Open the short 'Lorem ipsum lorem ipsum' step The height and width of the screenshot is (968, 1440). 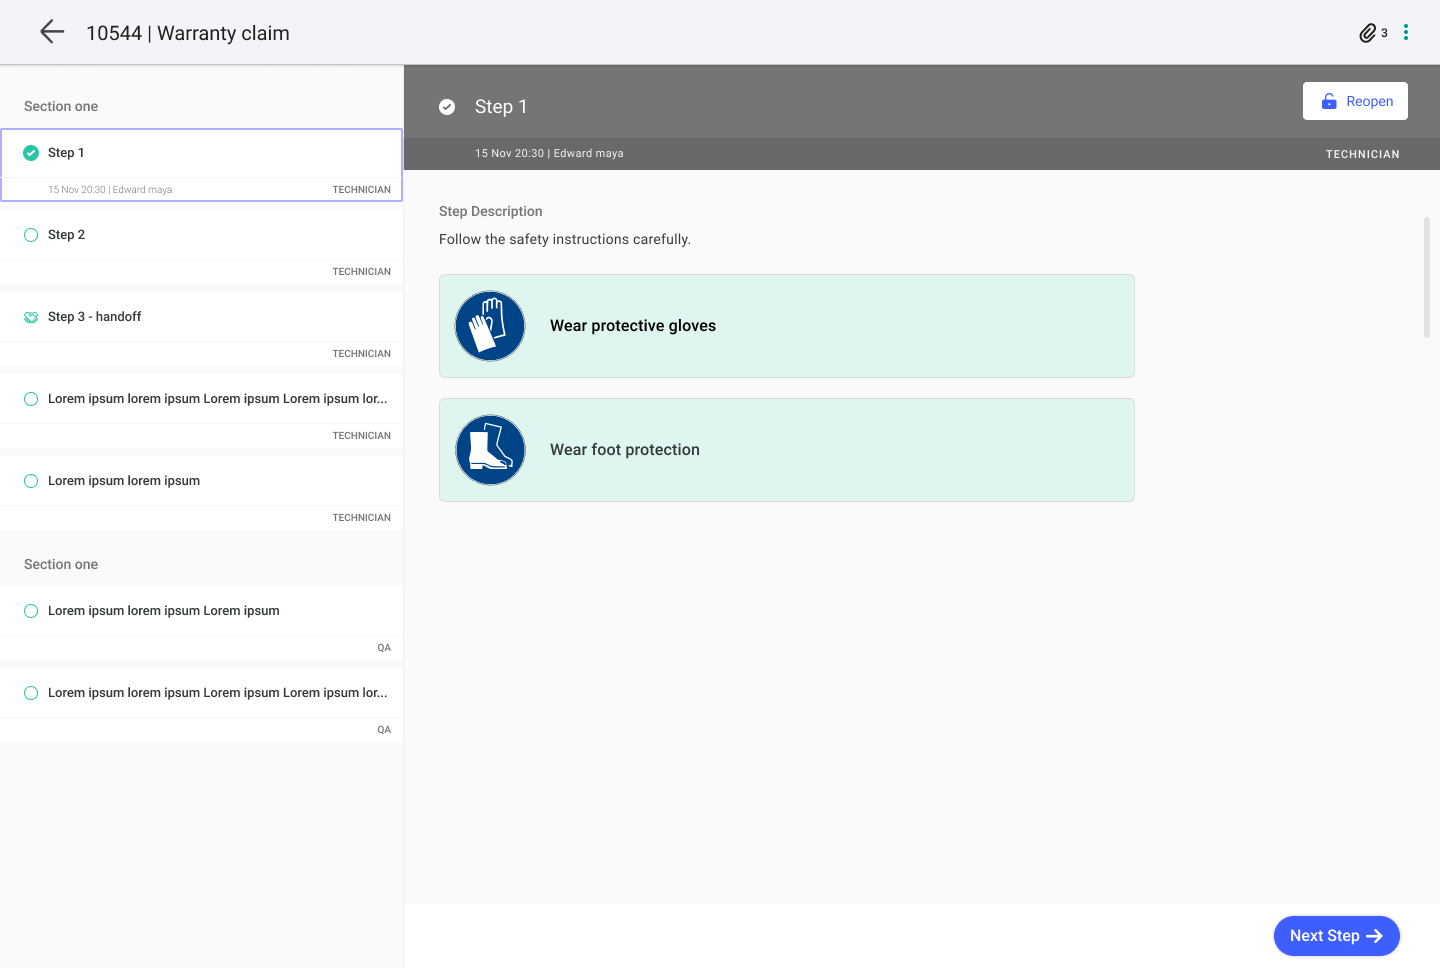202,493
